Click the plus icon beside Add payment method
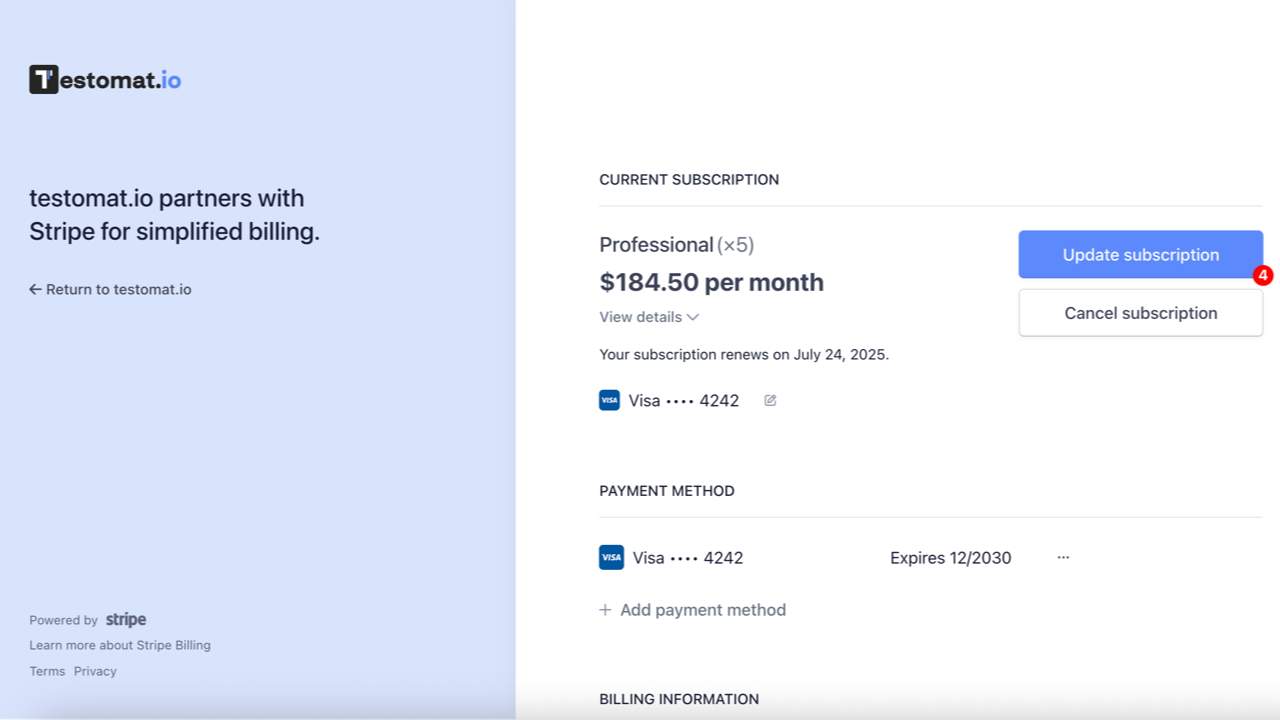This screenshot has height=720, width=1280. click(x=604, y=610)
